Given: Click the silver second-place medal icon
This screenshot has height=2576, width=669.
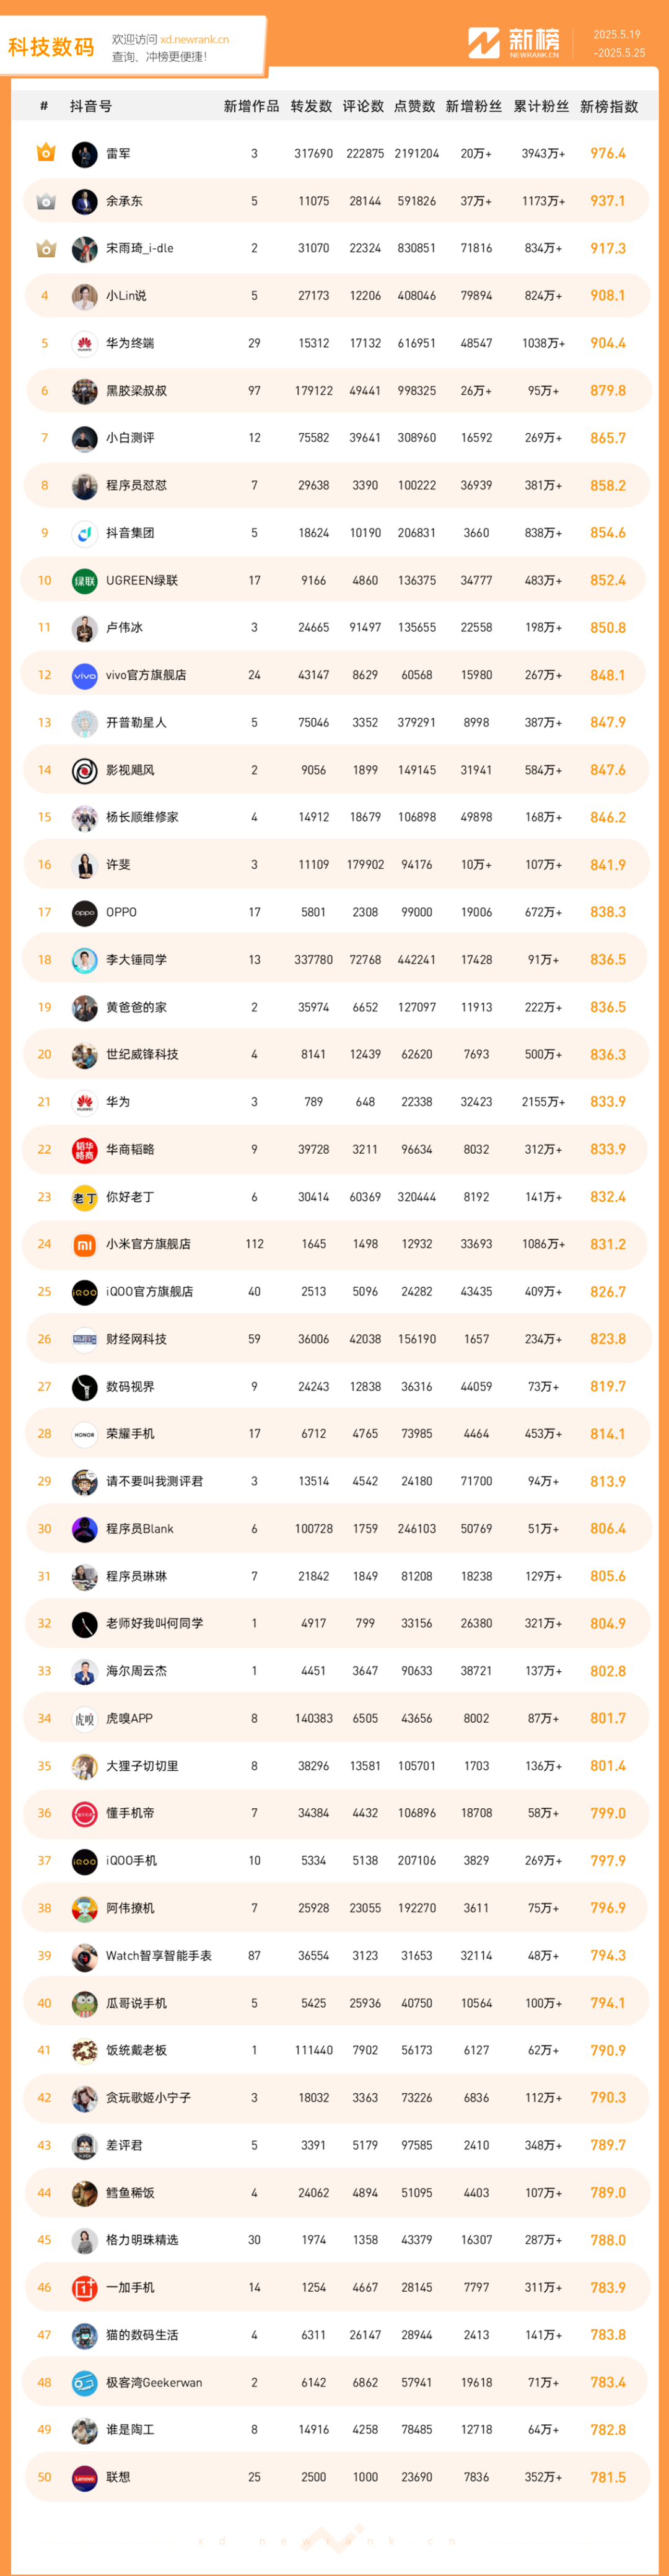Looking at the screenshot, I should [x=45, y=201].
